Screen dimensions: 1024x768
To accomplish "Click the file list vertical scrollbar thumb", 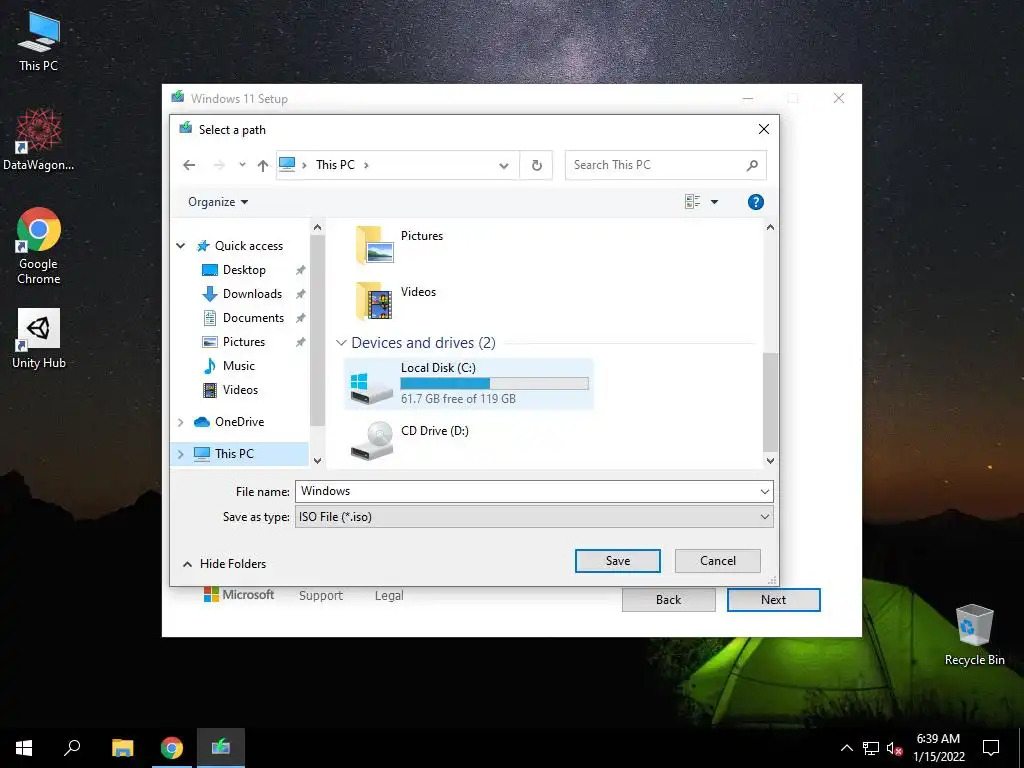I will pos(770,402).
